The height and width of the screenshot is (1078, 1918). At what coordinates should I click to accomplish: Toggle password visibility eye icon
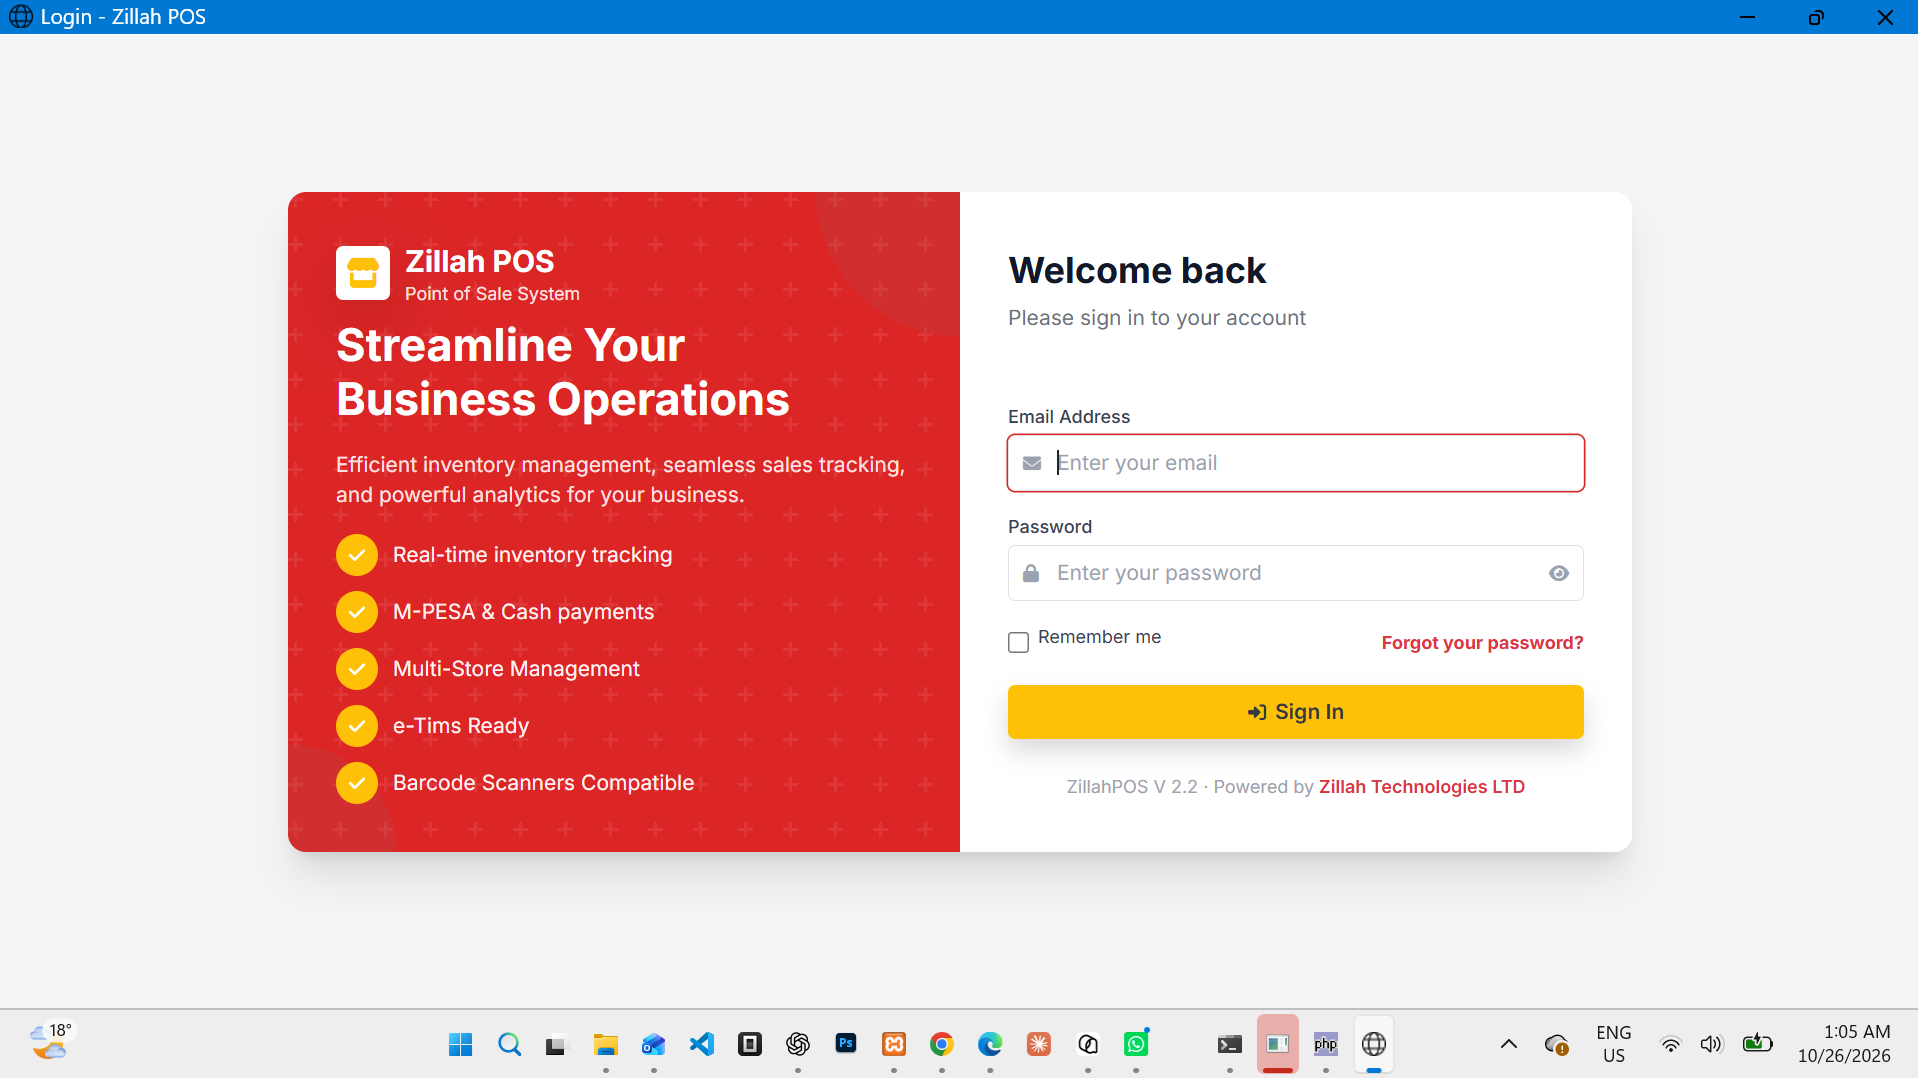tap(1558, 573)
